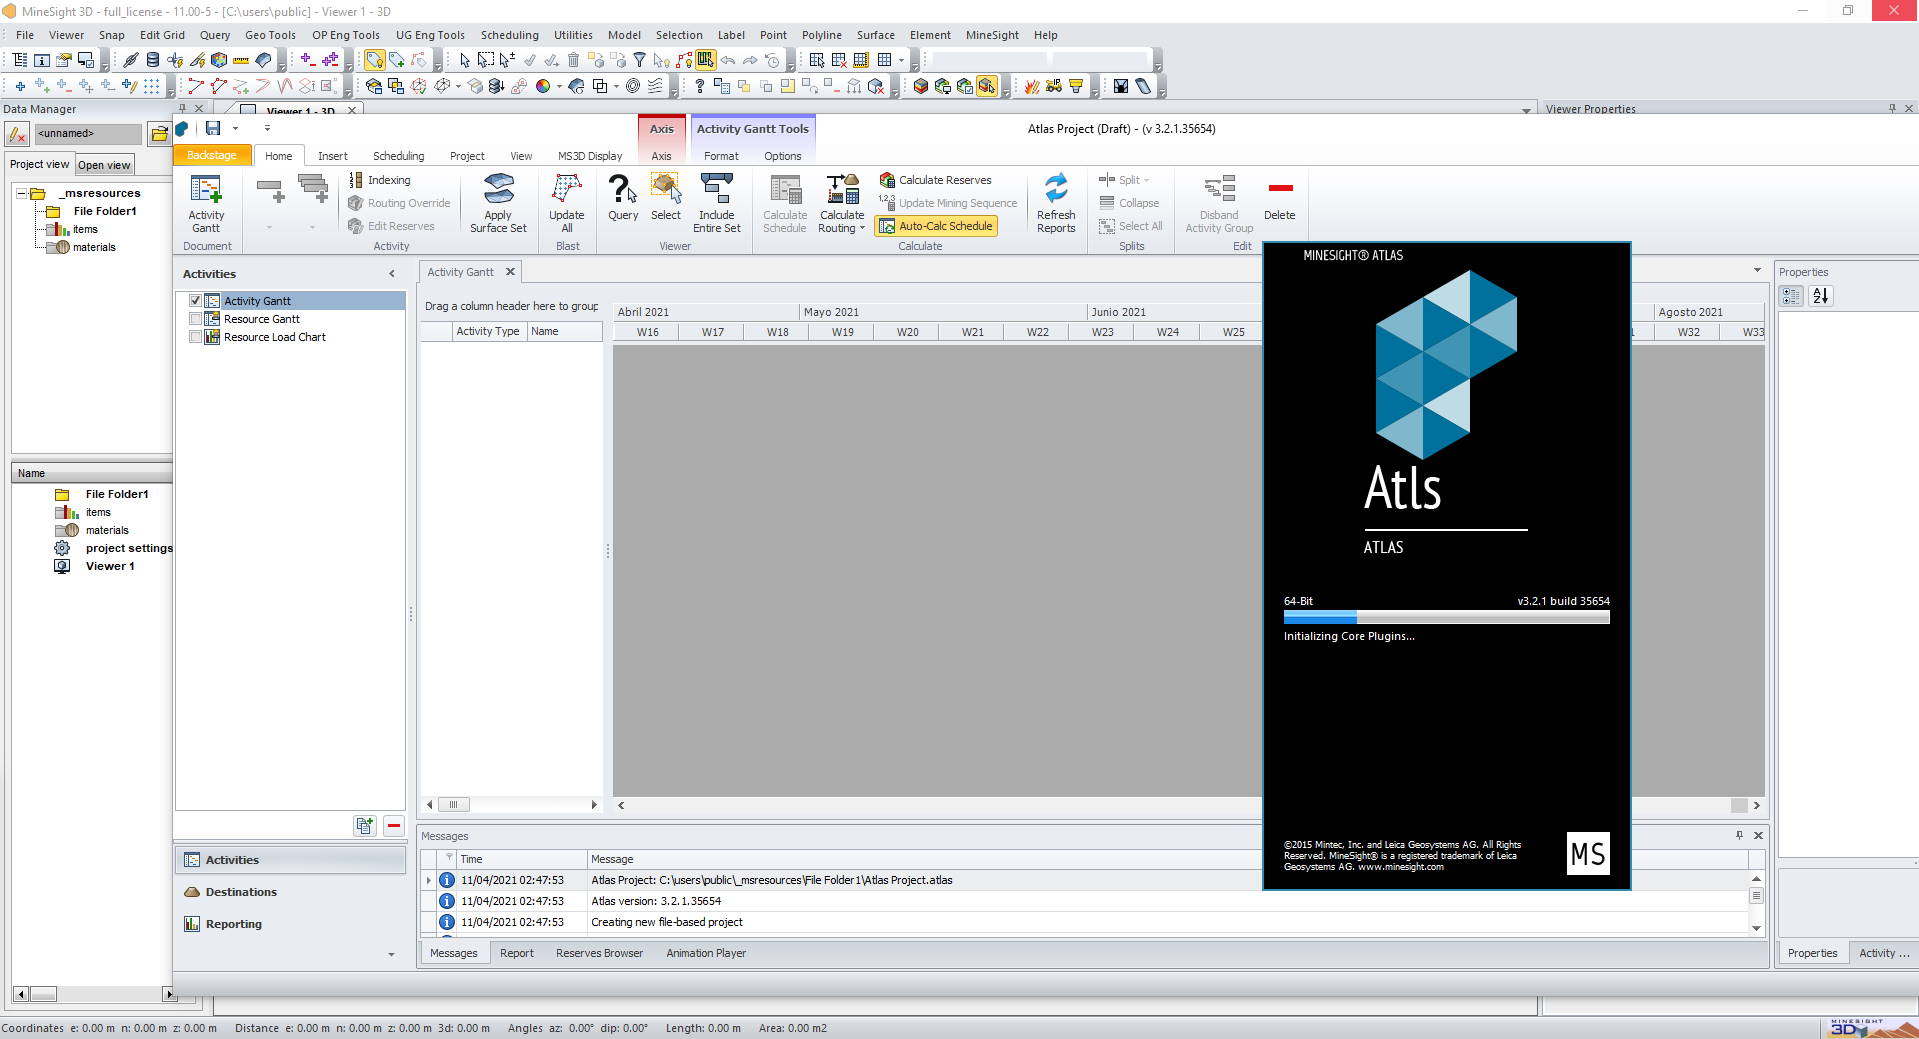This screenshot has width=1919, height=1039.
Task: Click the orange Backstage button
Action: (212, 155)
